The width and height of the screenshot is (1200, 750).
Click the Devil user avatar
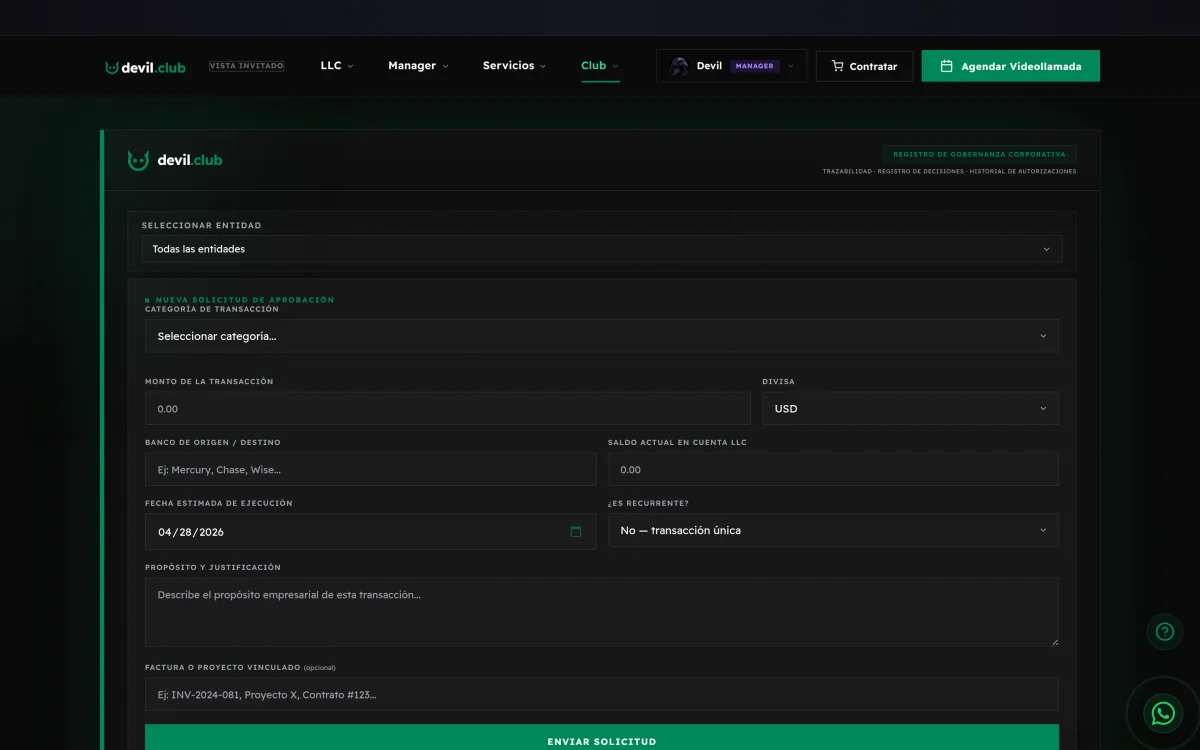(679, 66)
